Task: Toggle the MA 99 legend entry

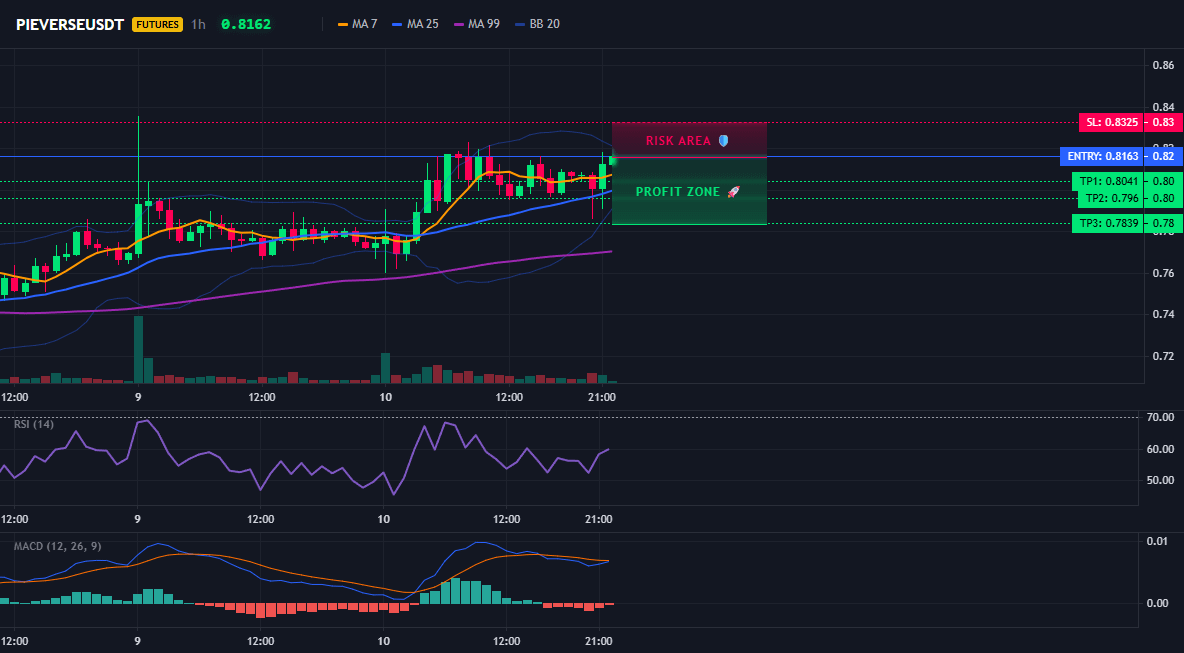Action: coord(476,24)
